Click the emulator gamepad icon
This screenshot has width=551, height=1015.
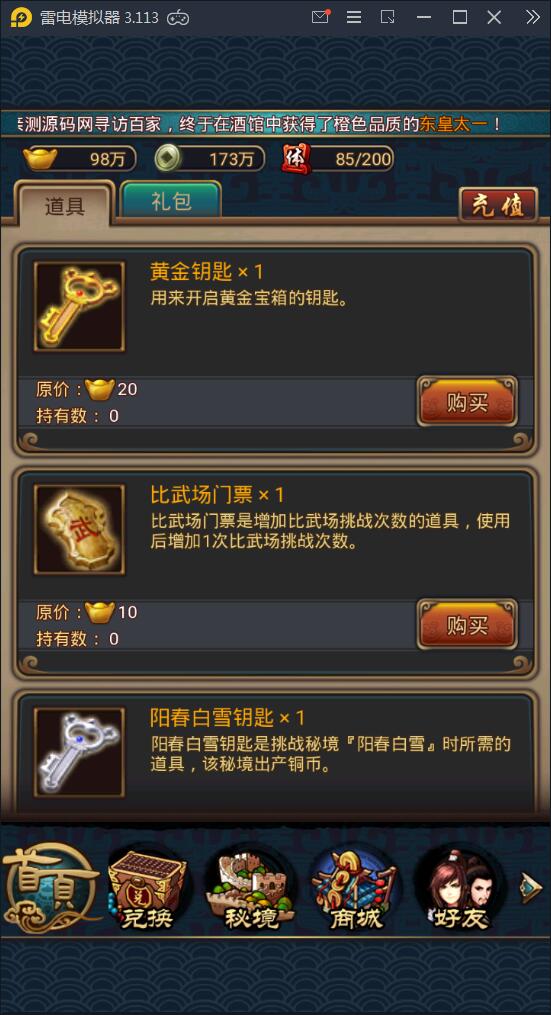(178, 18)
